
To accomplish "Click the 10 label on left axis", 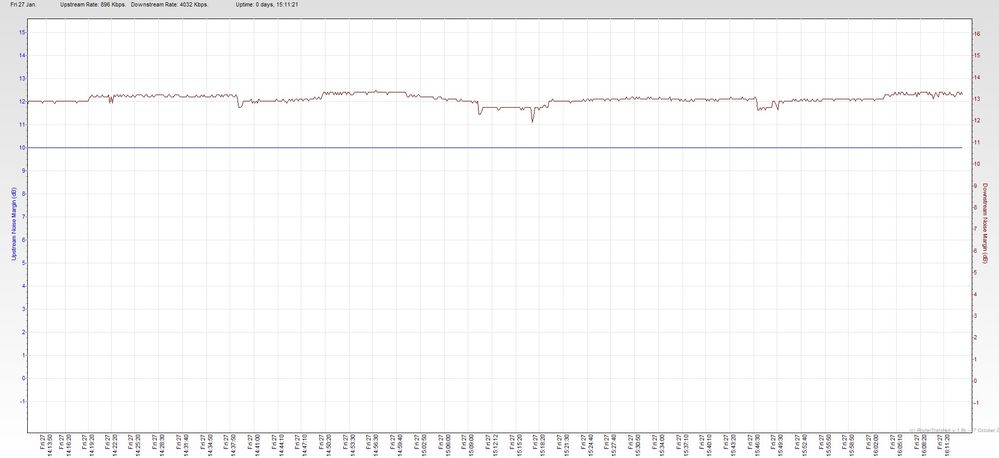I will [21, 148].
